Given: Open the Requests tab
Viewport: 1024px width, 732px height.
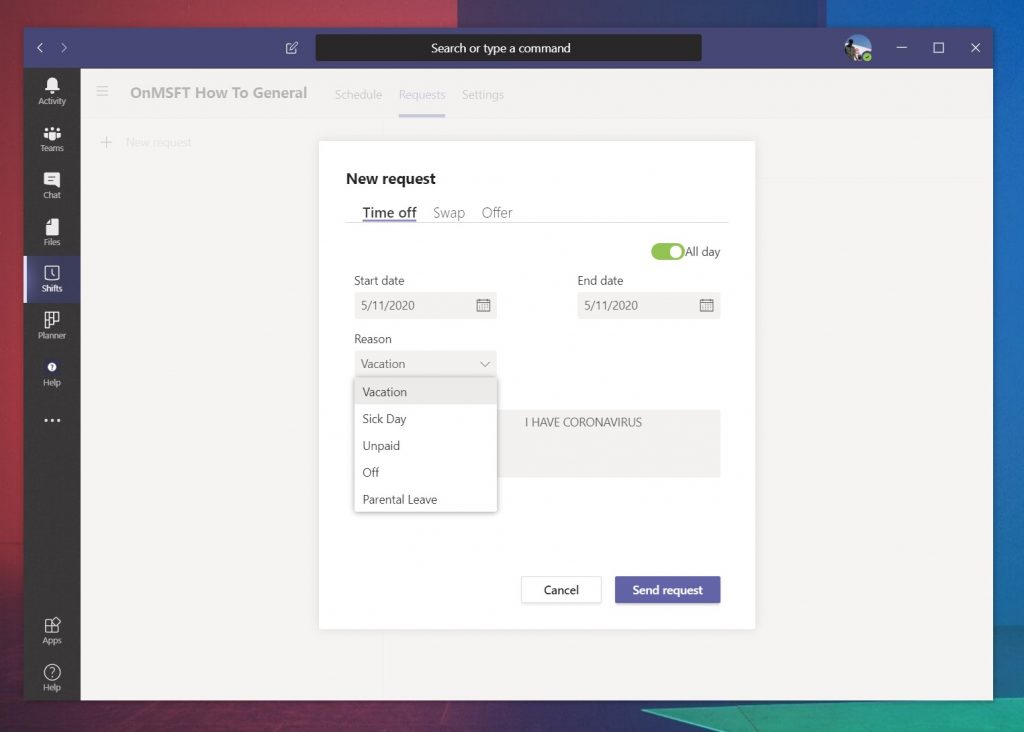Looking at the screenshot, I should coord(422,95).
